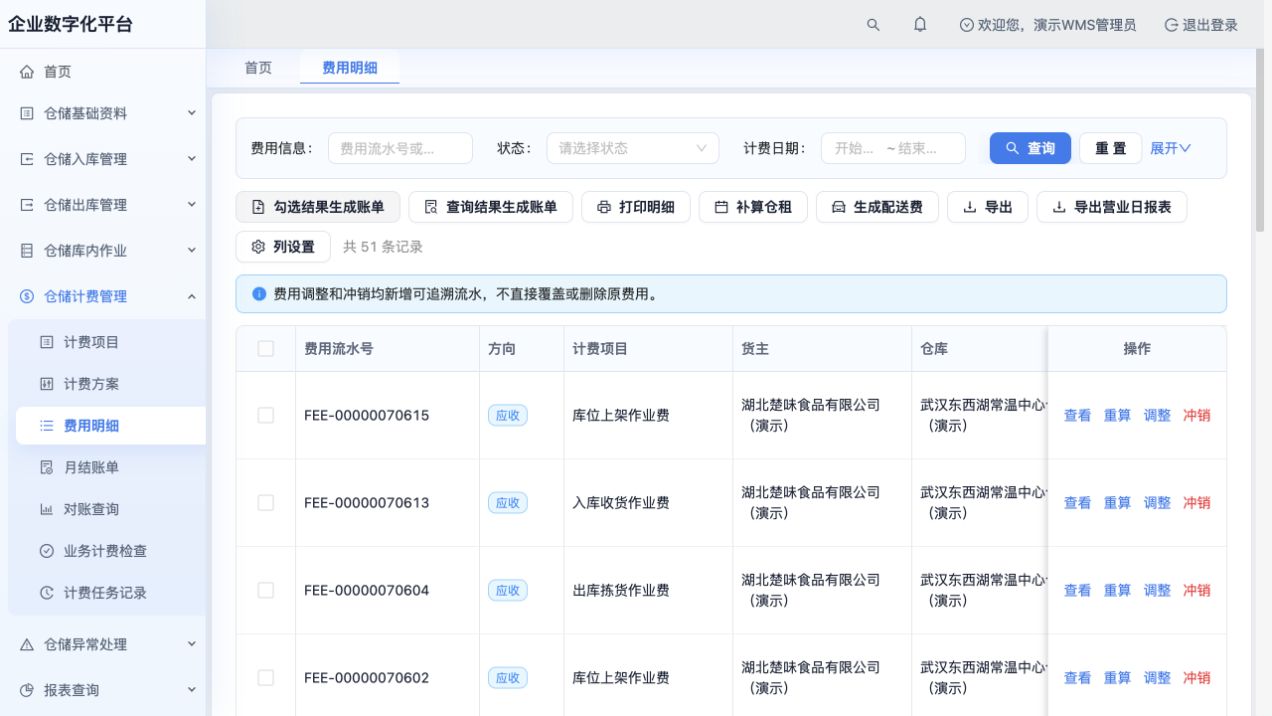Click the 应收 tag in row FEE-00000070613
The image size is (1272, 716).
tap(507, 502)
